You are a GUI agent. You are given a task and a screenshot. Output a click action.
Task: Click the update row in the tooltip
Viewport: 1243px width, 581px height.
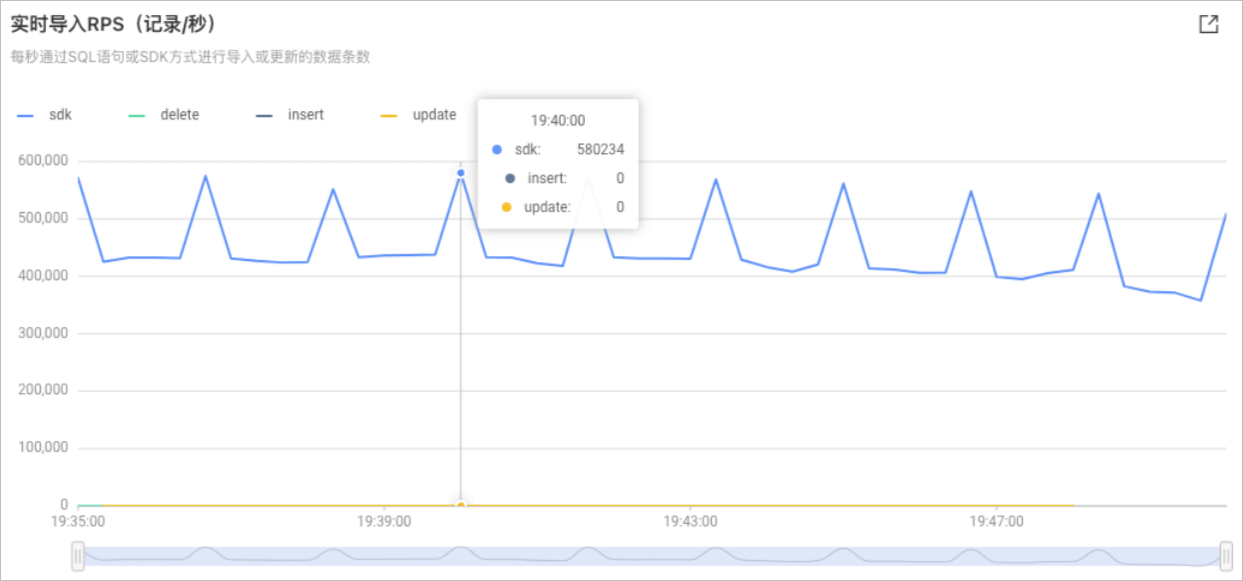click(x=558, y=207)
